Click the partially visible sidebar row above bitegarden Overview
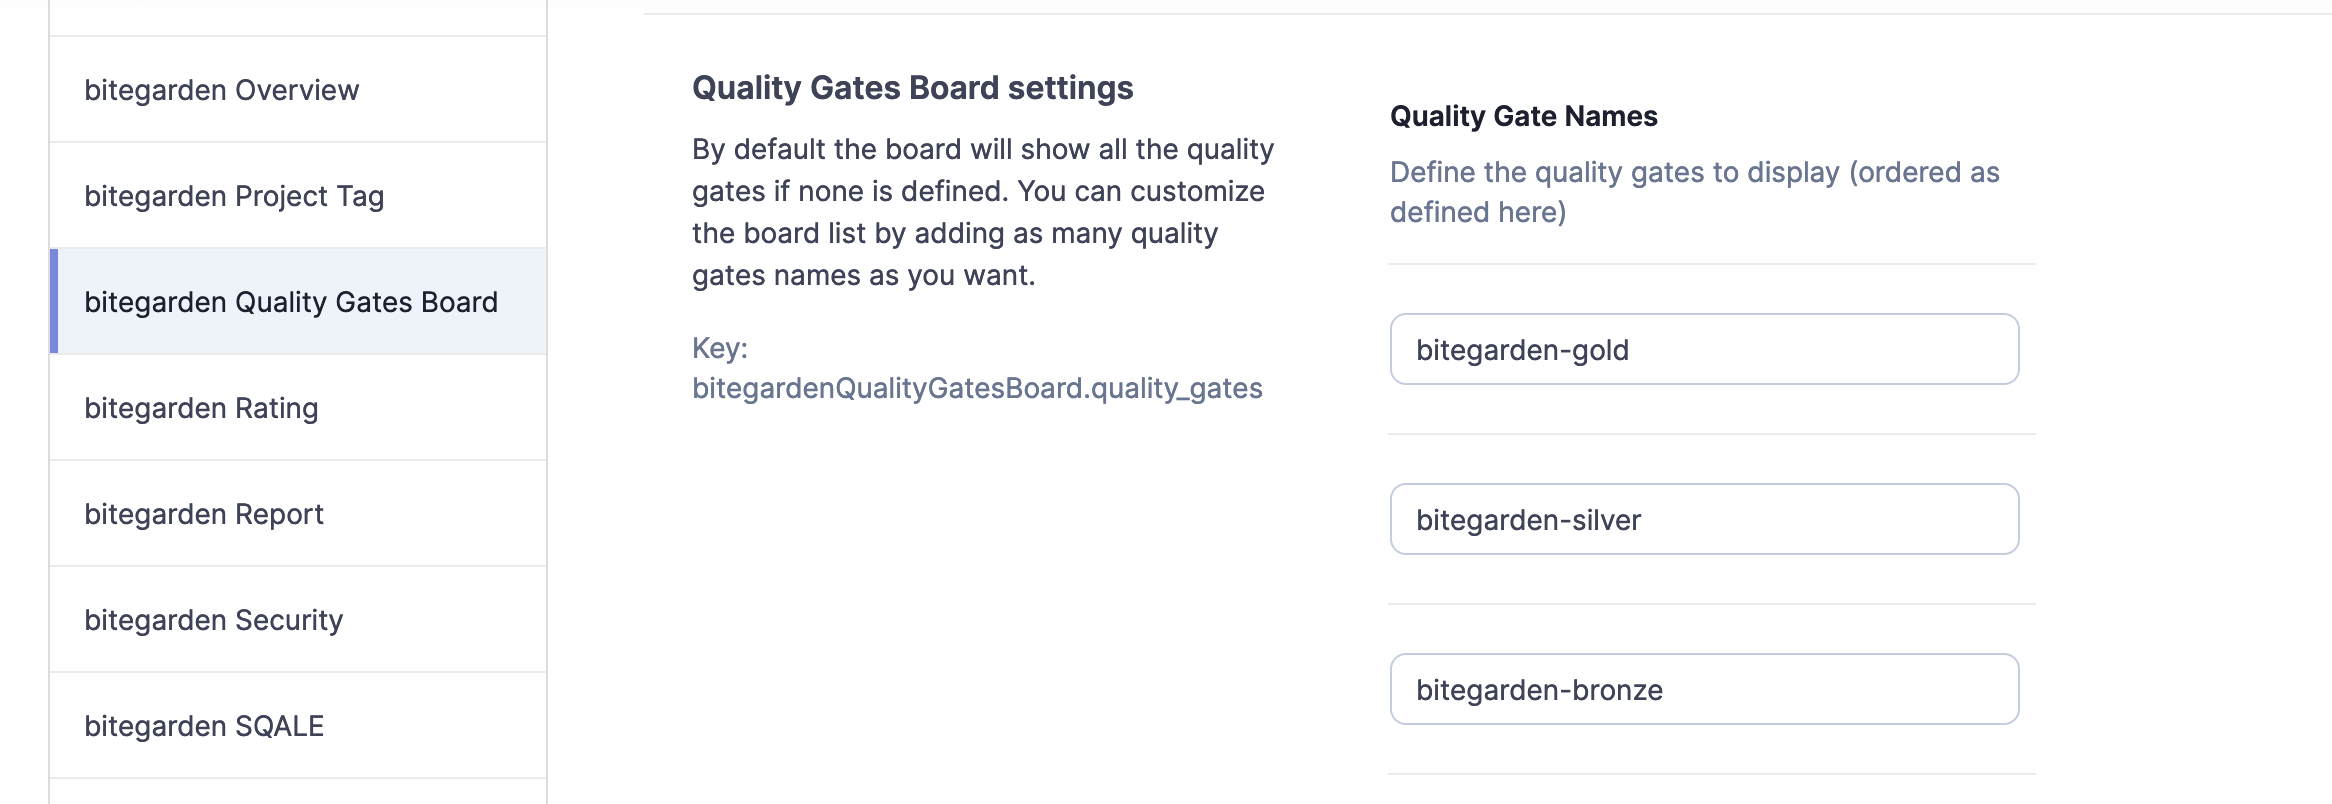 tap(298, 17)
